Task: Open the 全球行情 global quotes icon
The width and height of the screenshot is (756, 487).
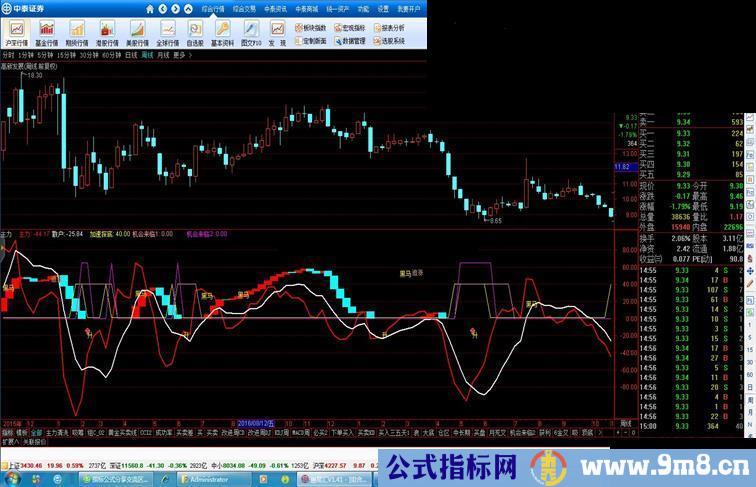Action: (x=168, y=32)
